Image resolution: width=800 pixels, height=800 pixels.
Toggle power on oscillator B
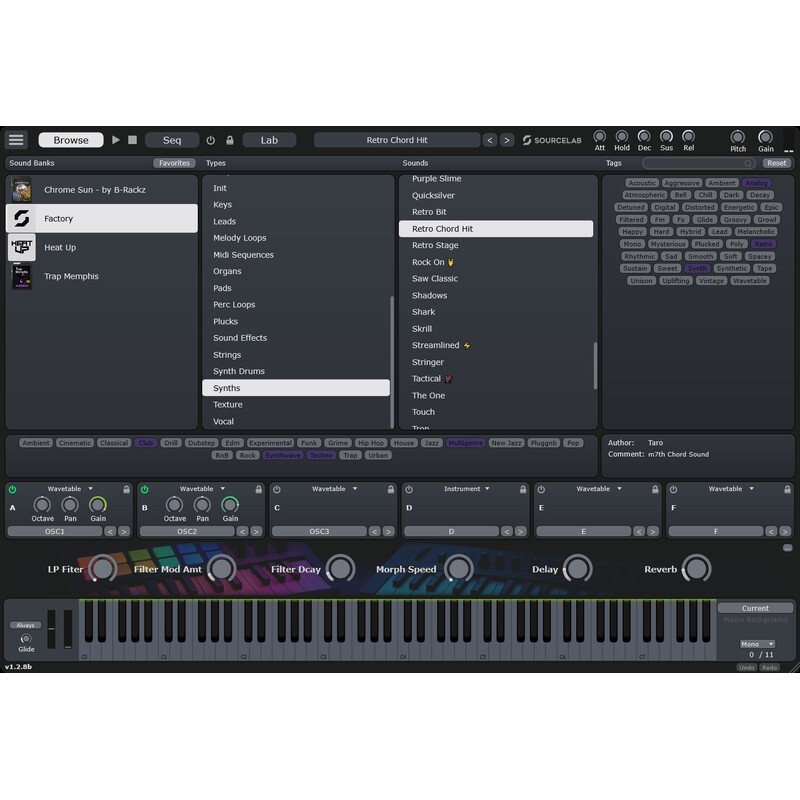[x=145, y=487]
